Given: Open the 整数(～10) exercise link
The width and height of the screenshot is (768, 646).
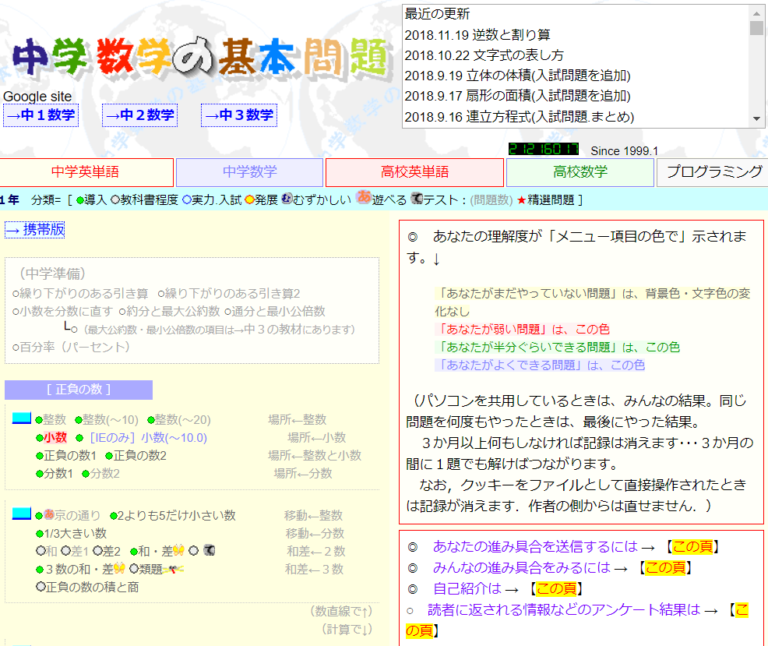Looking at the screenshot, I should pyautogui.click(x=111, y=420).
